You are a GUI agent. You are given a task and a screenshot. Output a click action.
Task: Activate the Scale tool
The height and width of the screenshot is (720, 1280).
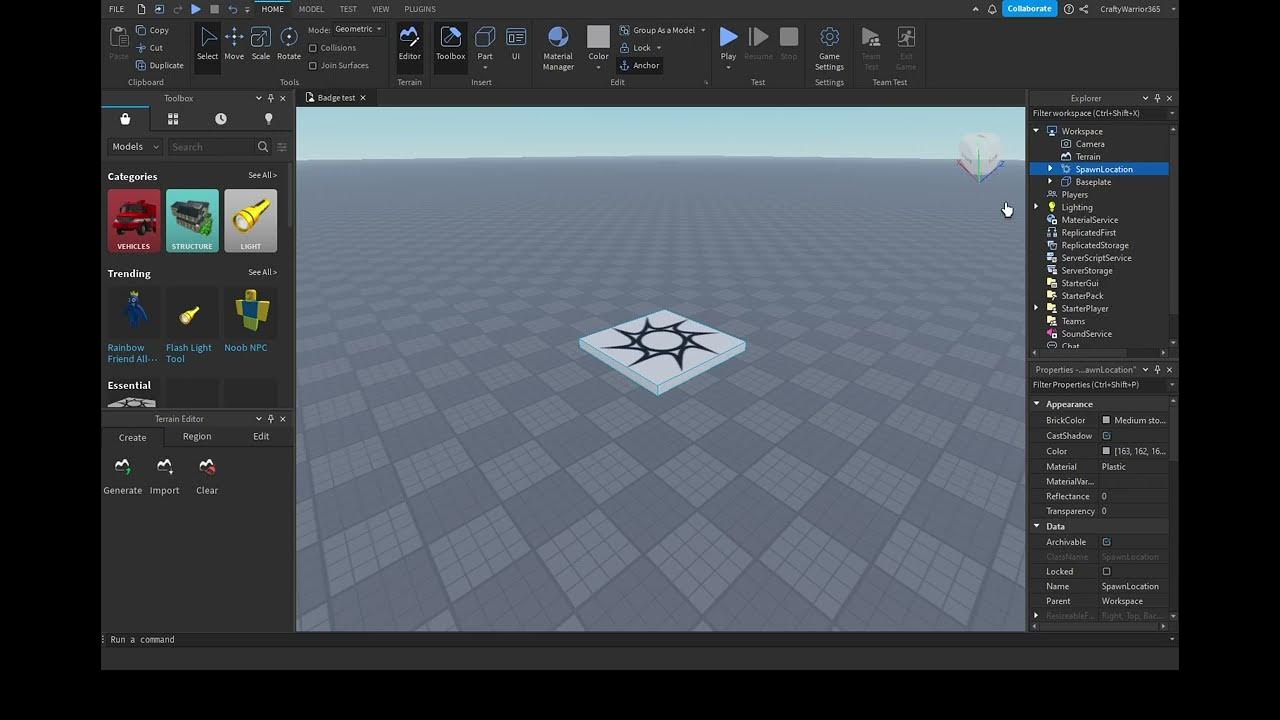[x=261, y=44]
